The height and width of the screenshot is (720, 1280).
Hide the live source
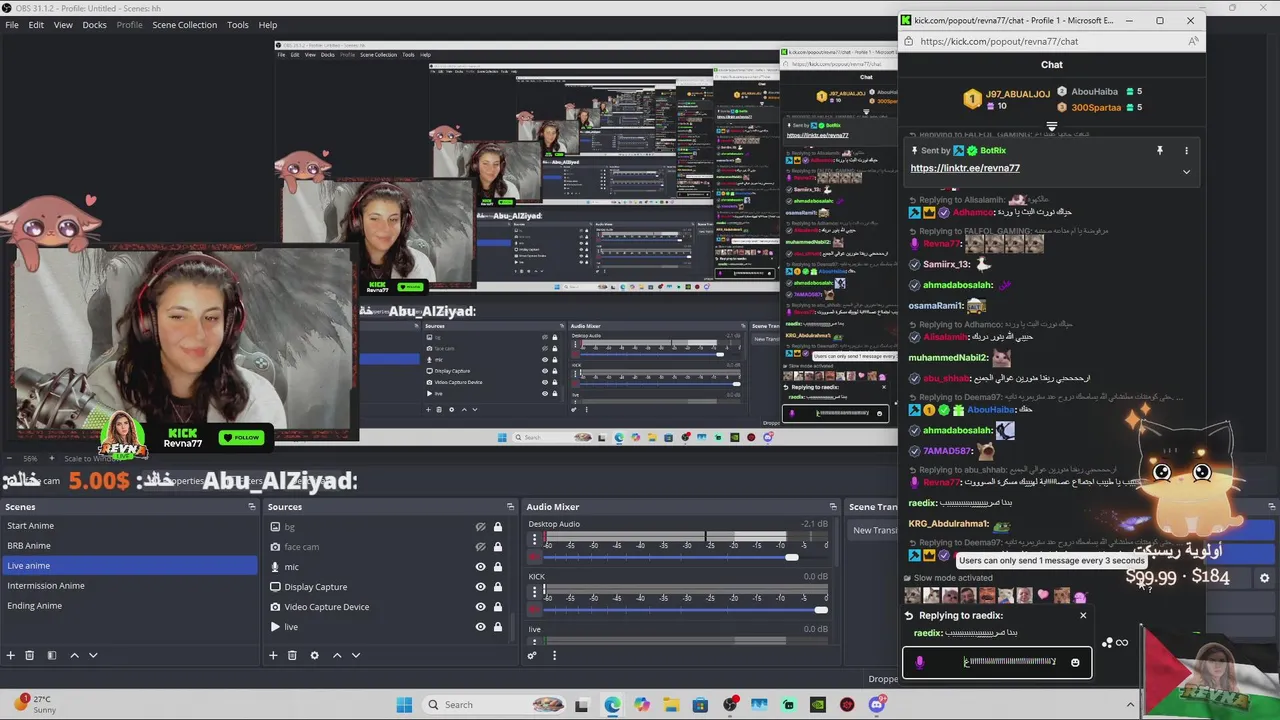coord(481,627)
